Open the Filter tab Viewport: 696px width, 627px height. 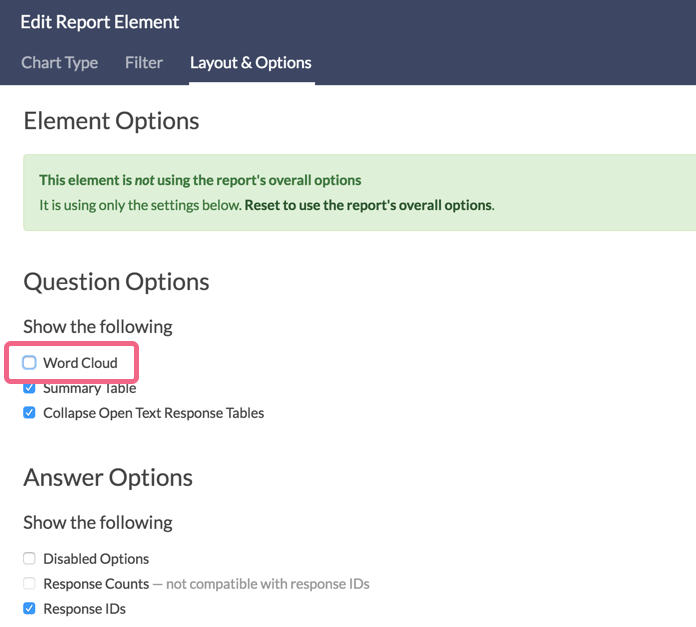click(x=144, y=62)
